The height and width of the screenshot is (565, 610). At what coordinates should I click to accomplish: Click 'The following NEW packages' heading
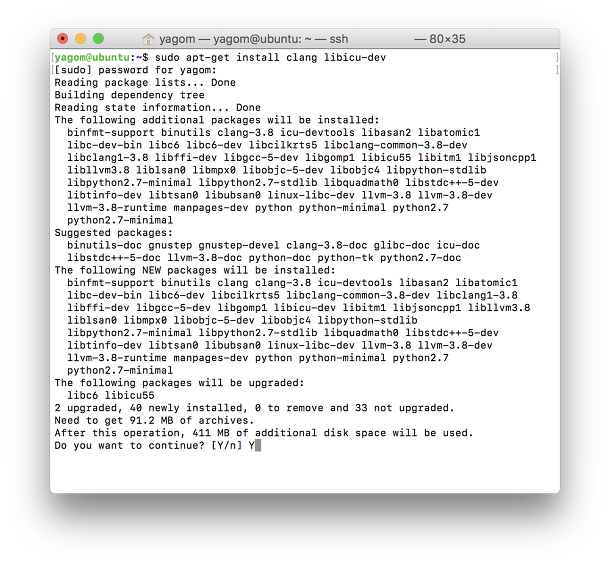(x=195, y=270)
